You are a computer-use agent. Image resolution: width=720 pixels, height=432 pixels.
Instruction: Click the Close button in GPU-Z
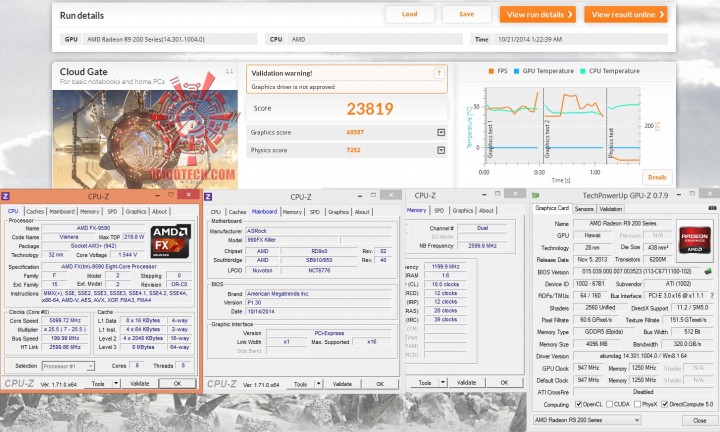click(x=699, y=420)
